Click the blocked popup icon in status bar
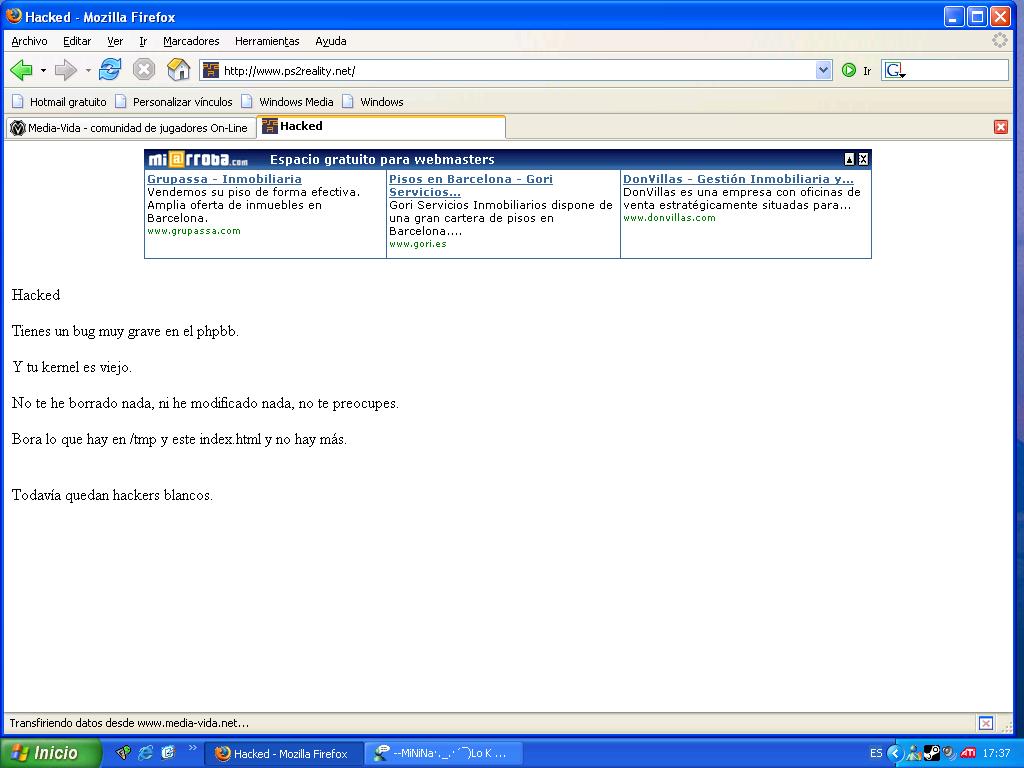The width and height of the screenshot is (1024, 768). 986,723
